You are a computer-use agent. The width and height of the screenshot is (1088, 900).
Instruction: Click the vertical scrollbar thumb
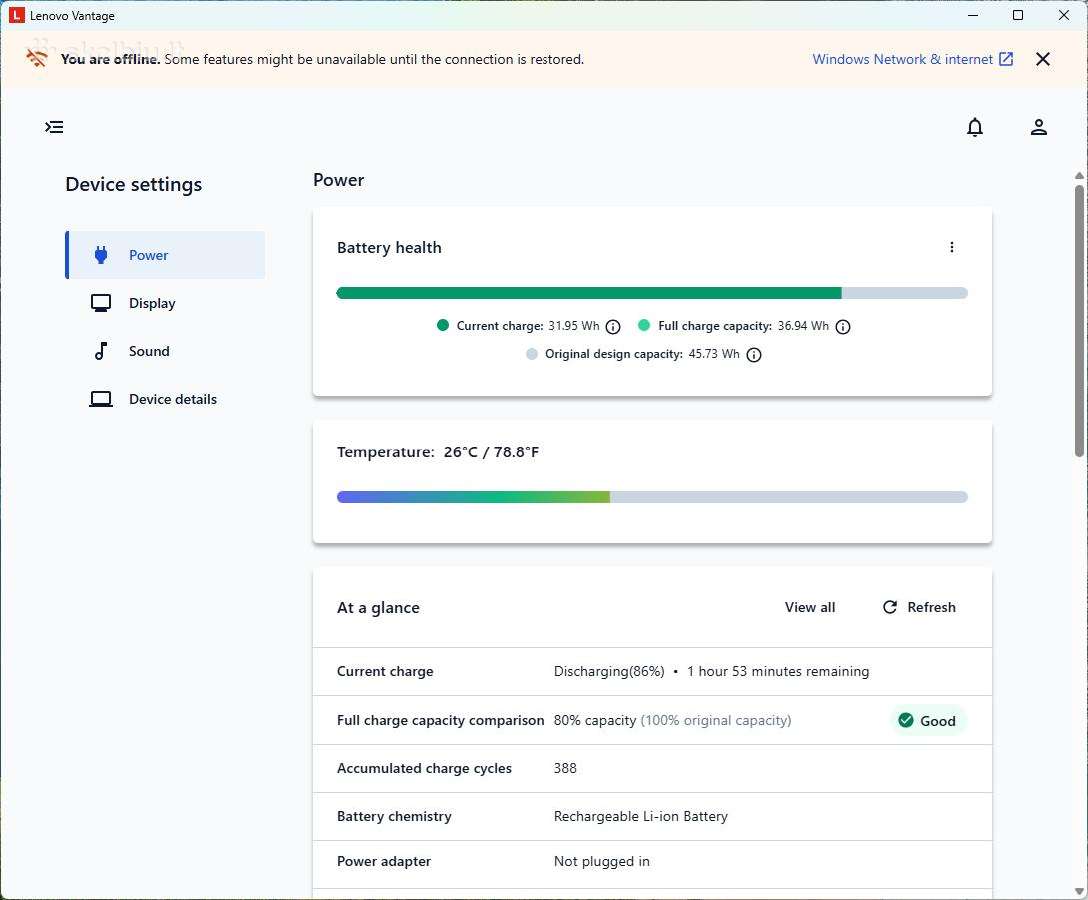click(x=1080, y=321)
